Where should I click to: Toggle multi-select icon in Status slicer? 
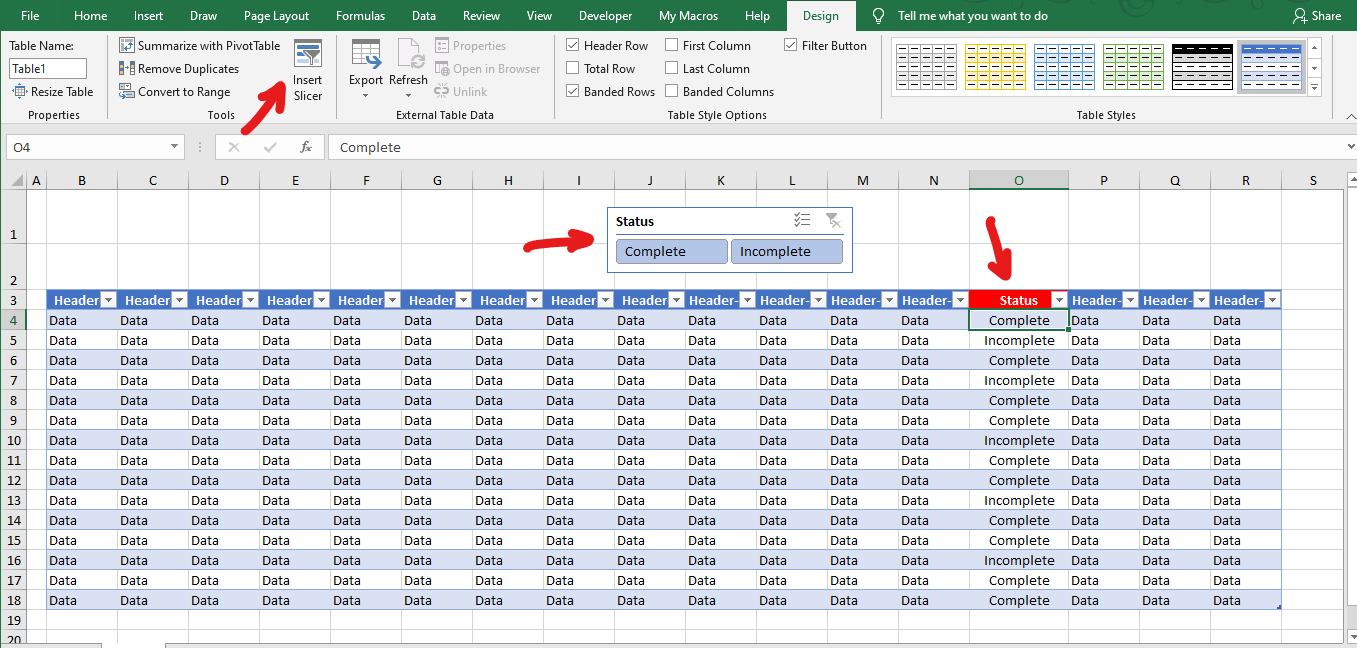(x=801, y=221)
